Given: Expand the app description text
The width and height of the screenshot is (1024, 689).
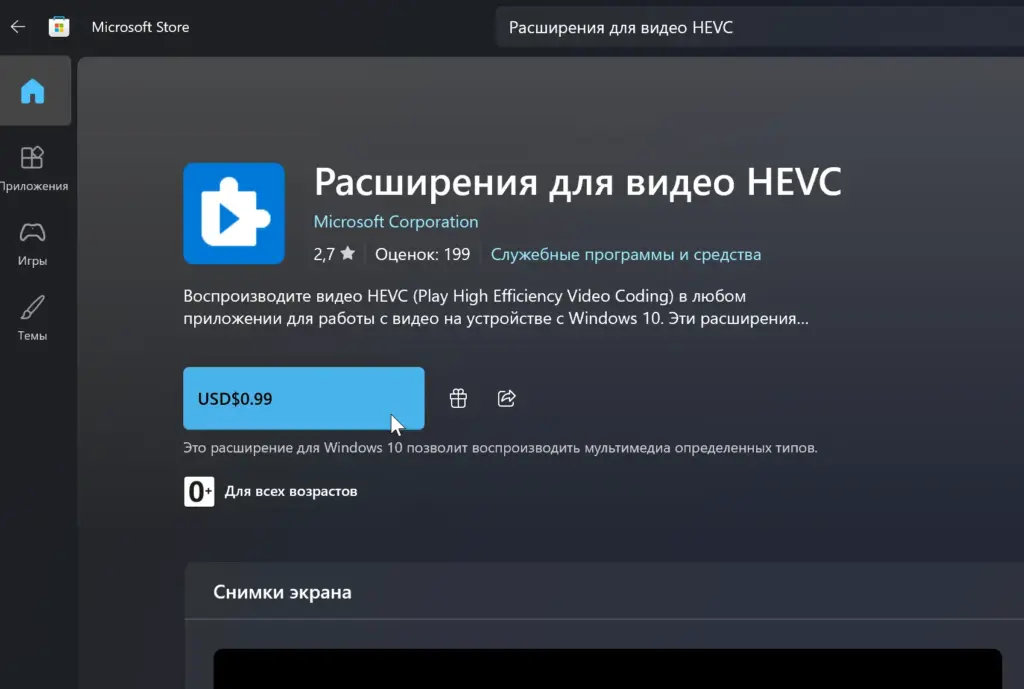Looking at the screenshot, I should (x=496, y=307).
